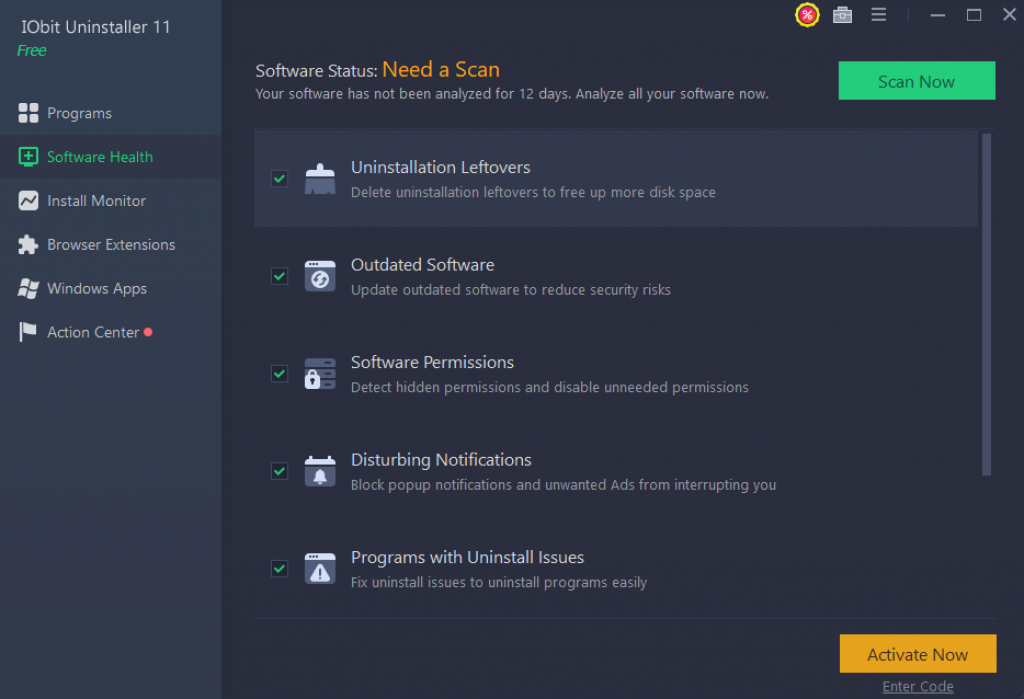Open the Enter Code link
The height and width of the screenshot is (699, 1024).
click(x=917, y=686)
